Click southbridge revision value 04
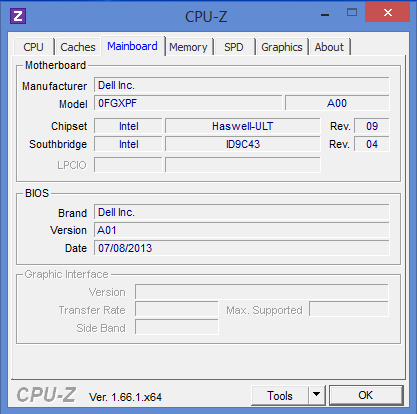 [372, 144]
